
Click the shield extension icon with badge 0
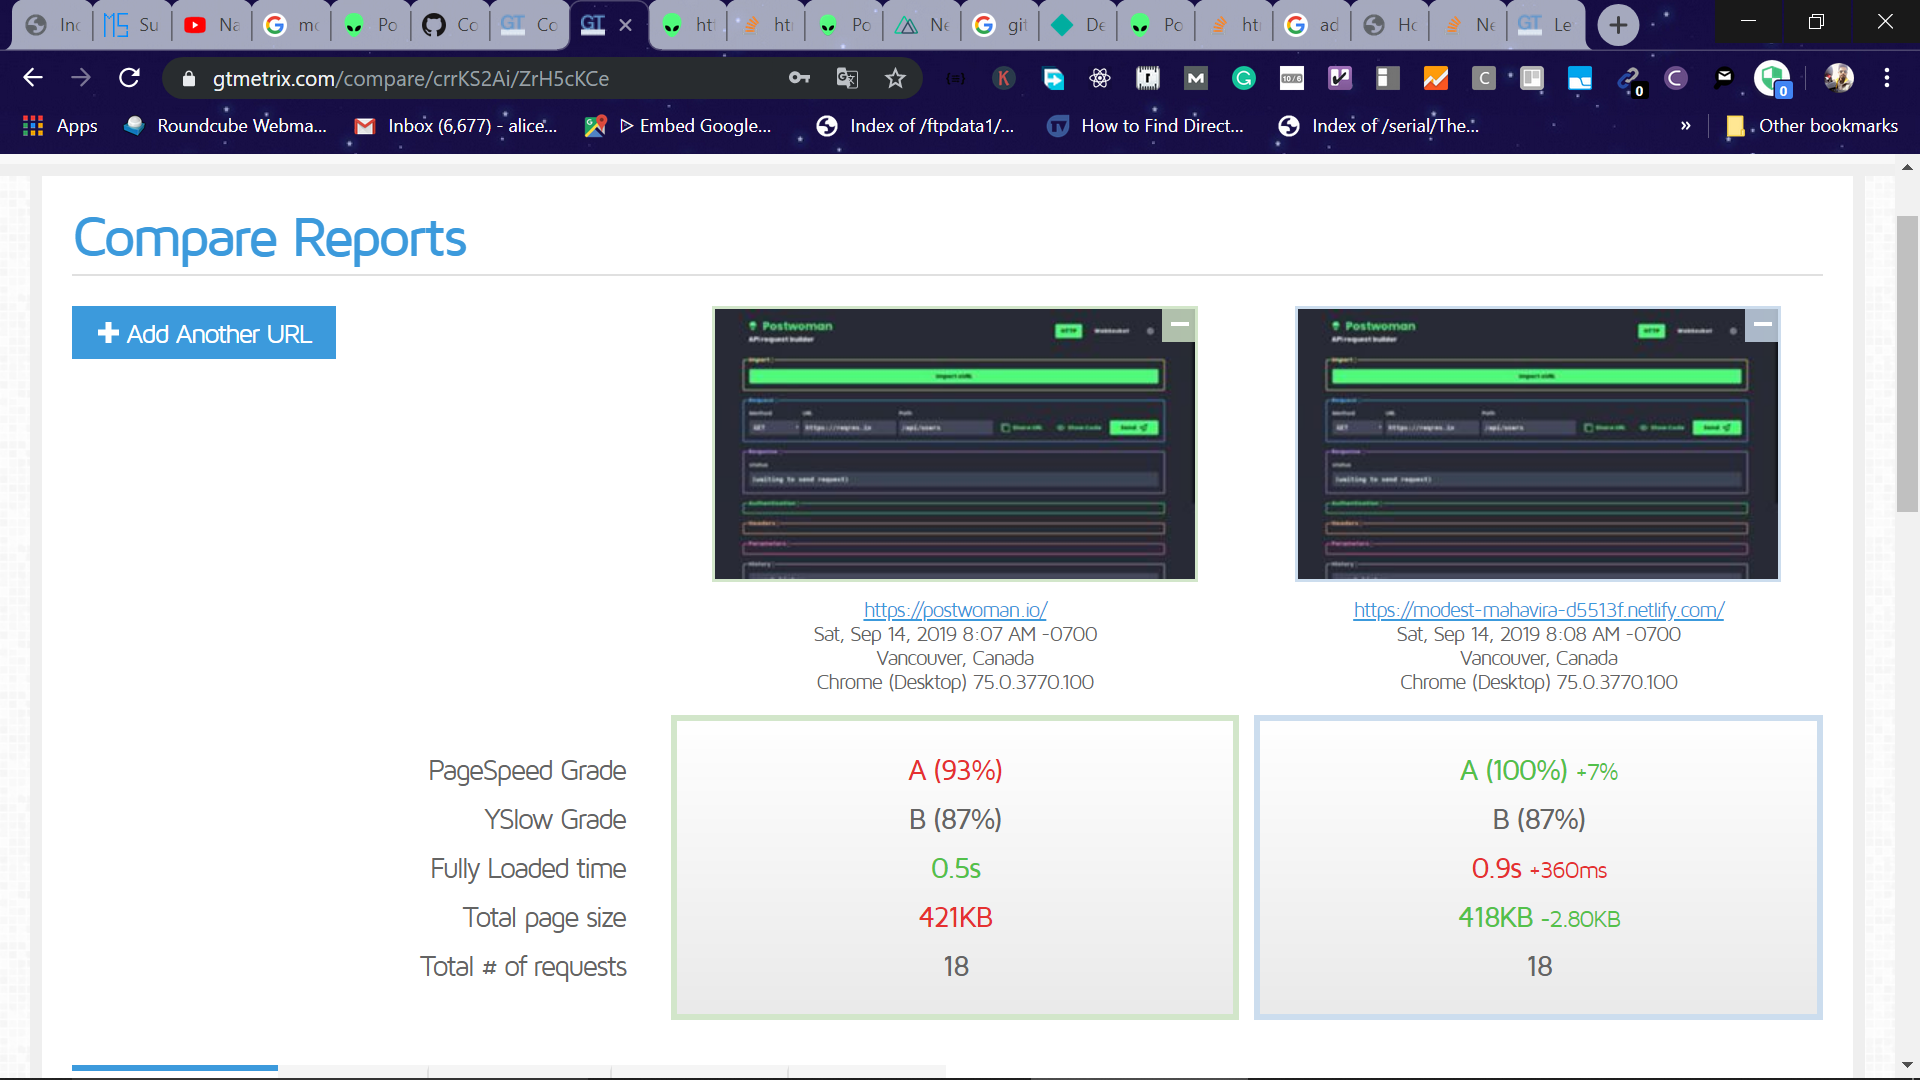tap(1772, 78)
